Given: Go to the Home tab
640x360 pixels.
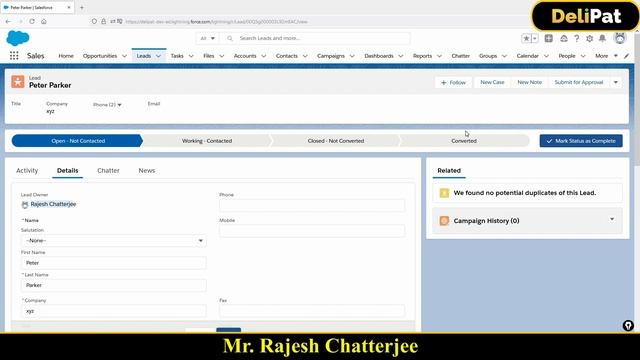Looking at the screenshot, I should pos(66,56).
